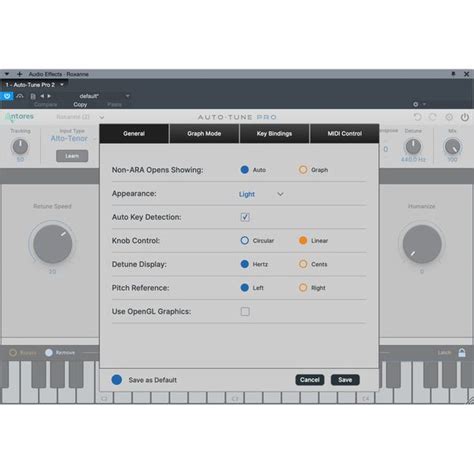Choose Linear knob control
This screenshot has height=474, width=474.
click(303, 240)
